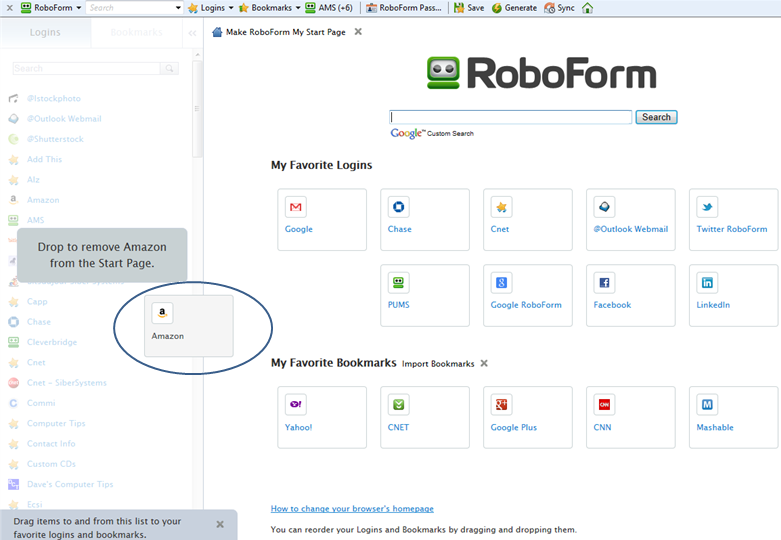Open the Facebook favorite login tile
The width and height of the screenshot is (781, 540).
[x=631, y=295]
